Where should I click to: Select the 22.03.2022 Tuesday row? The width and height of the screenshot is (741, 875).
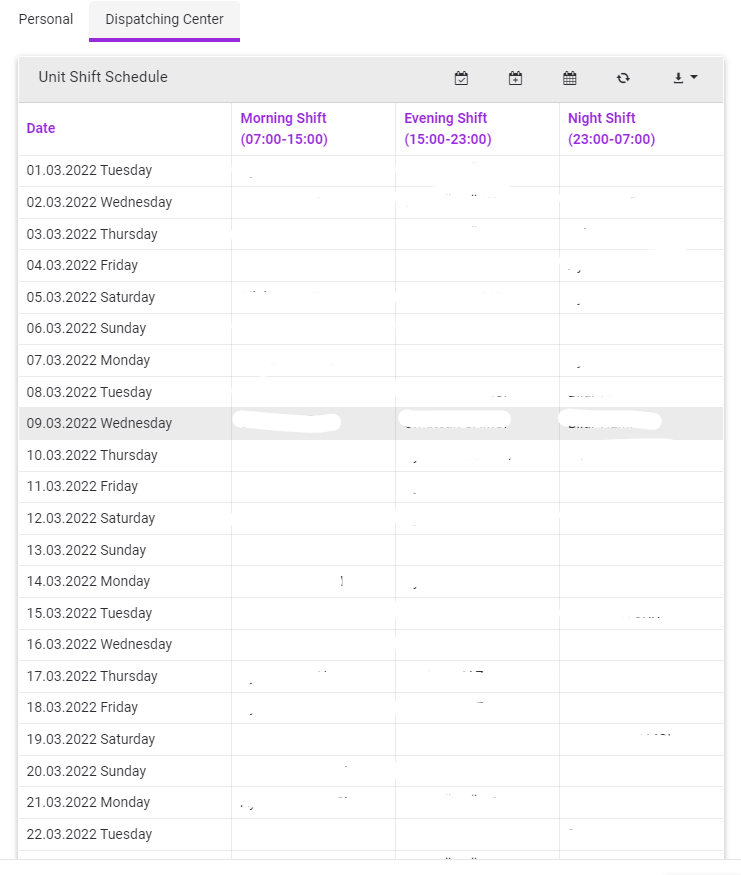pyautogui.click(x=89, y=834)
